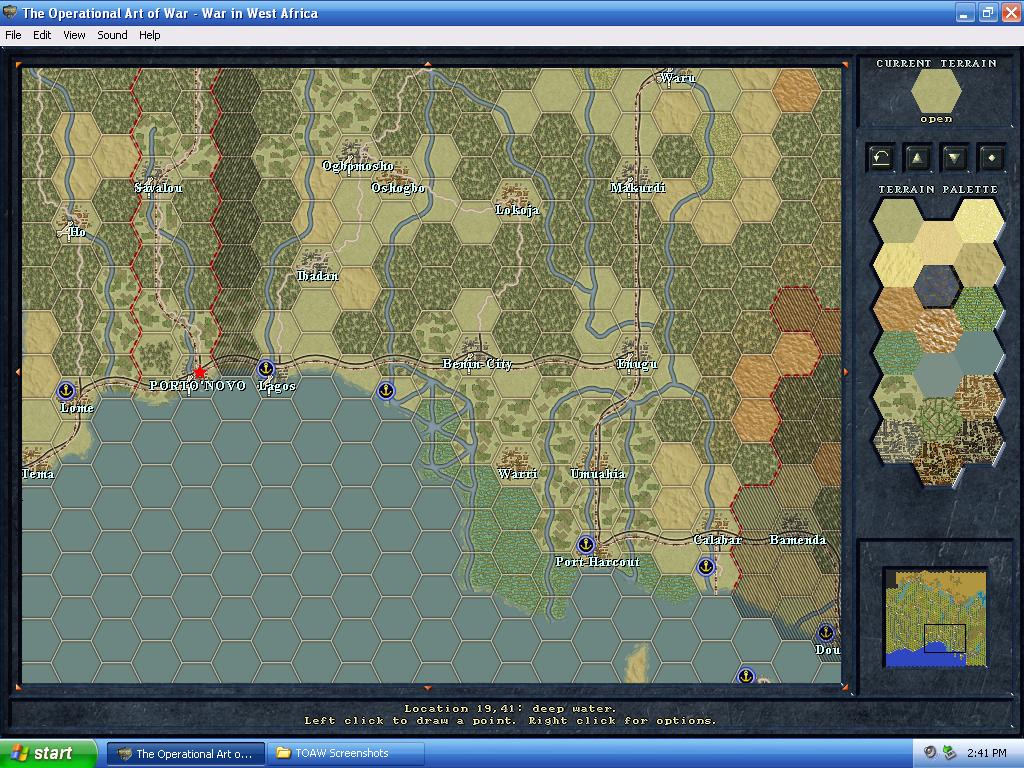
Task: Click the red star at Porto Novo
Action: 199,372
